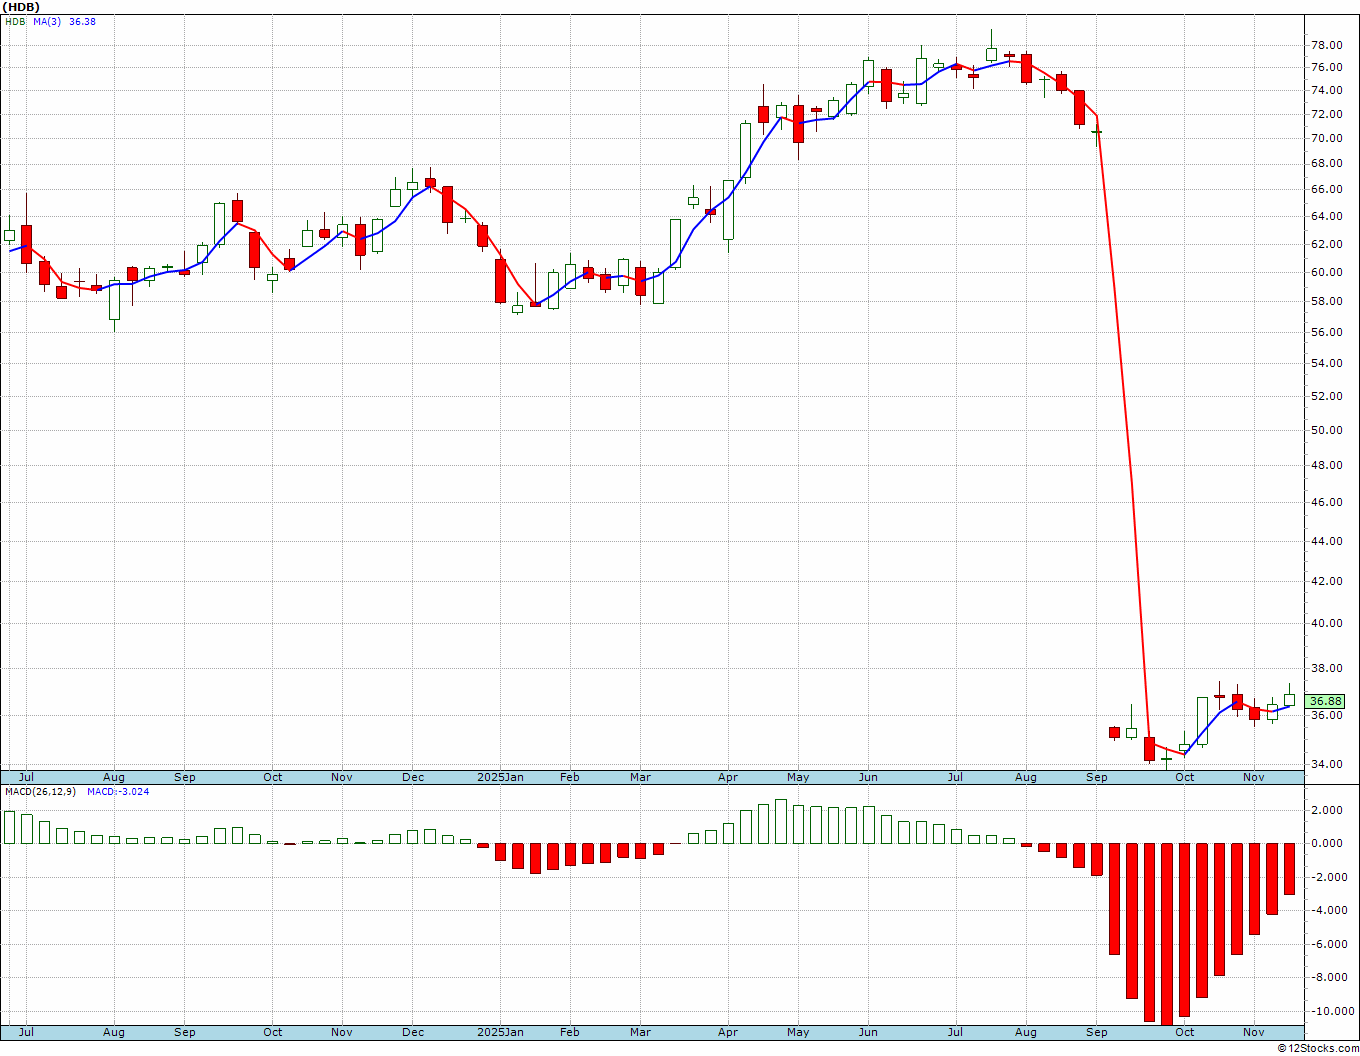Click Feb on the MACD panel time axis

tap(569, 1032)
